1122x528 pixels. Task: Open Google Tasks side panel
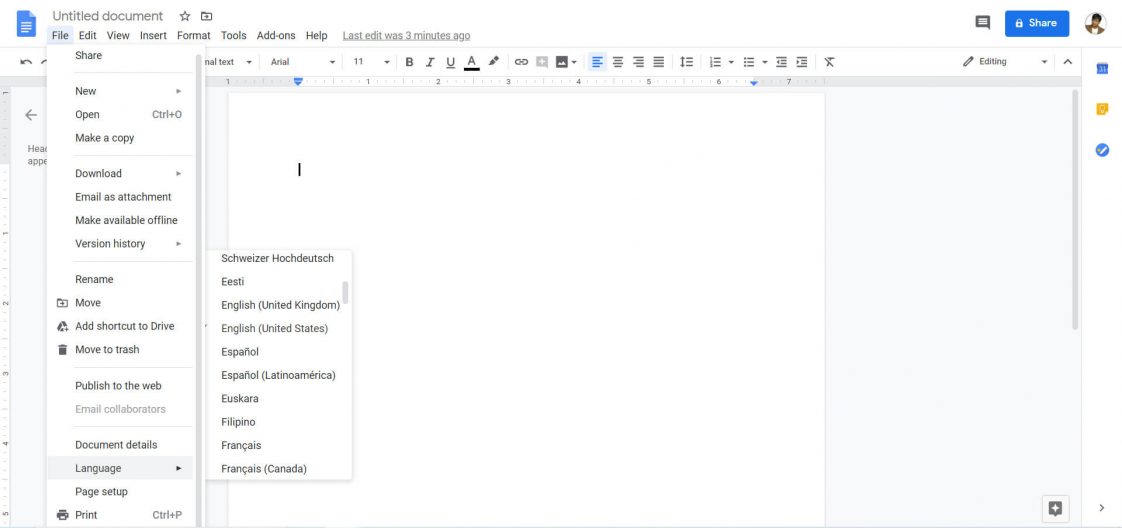point(1102,150)
